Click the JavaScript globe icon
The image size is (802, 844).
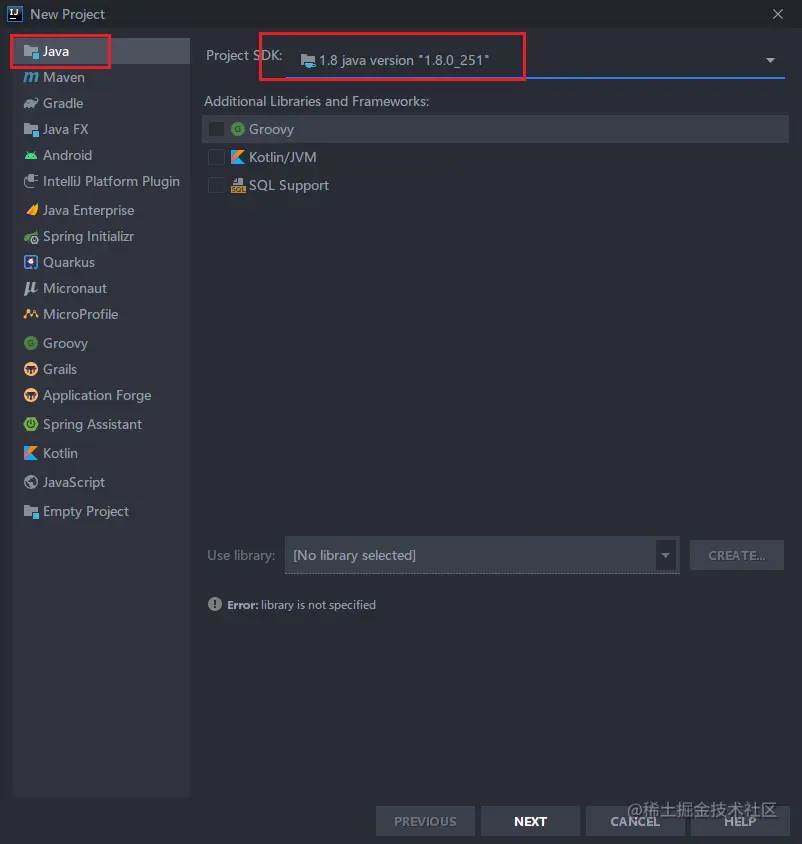31,482
